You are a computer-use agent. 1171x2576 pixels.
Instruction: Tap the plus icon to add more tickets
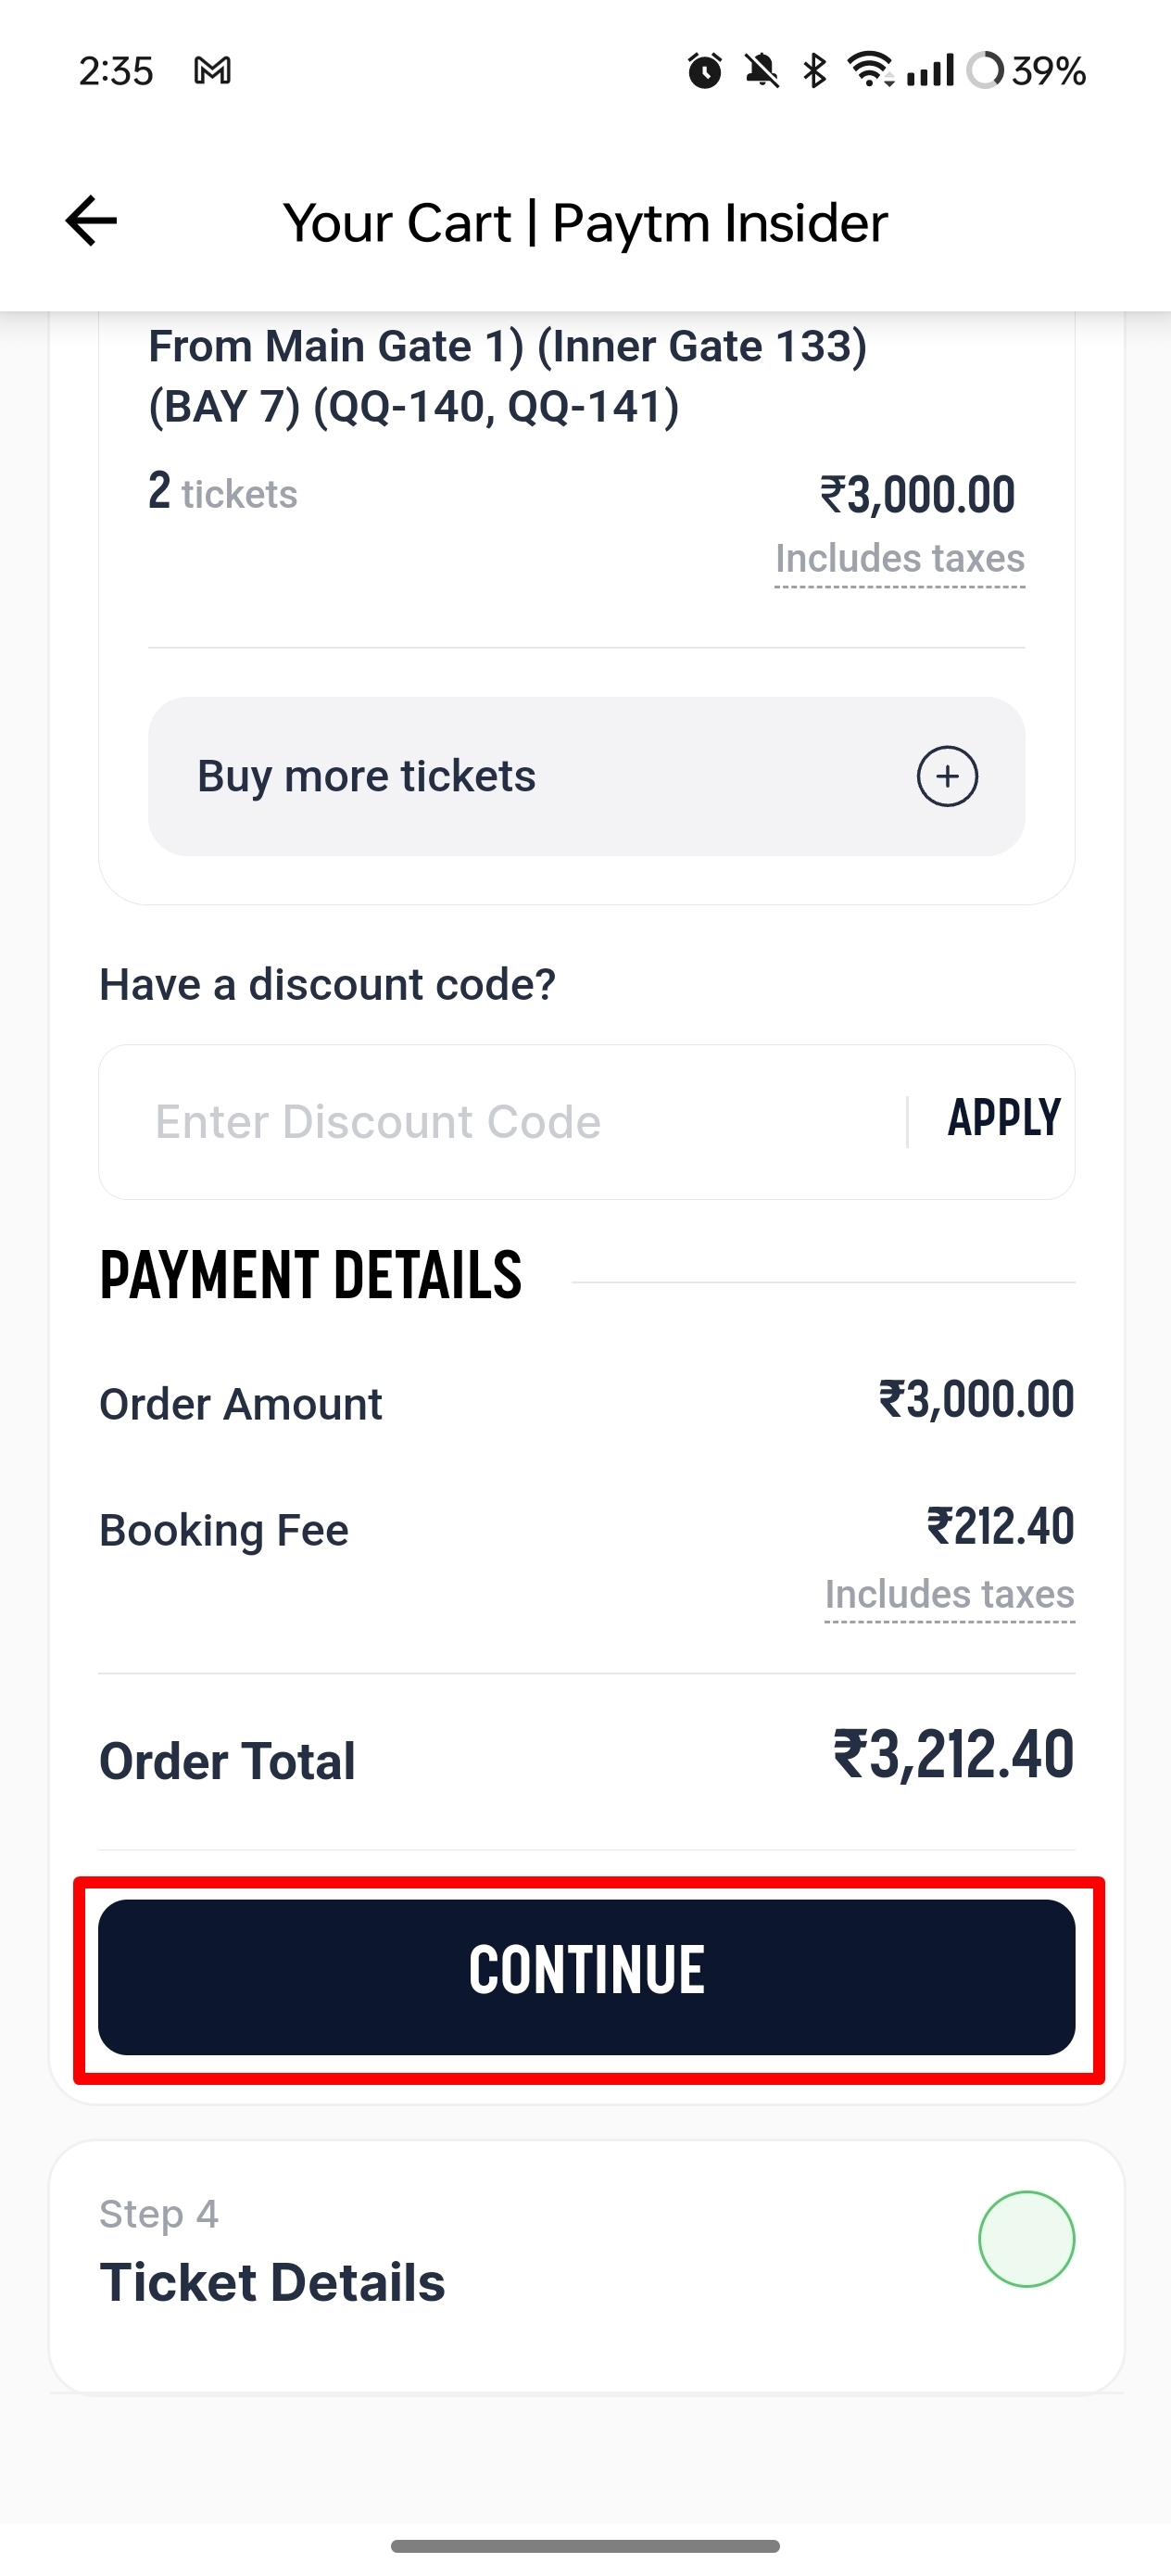coord(947,776)
